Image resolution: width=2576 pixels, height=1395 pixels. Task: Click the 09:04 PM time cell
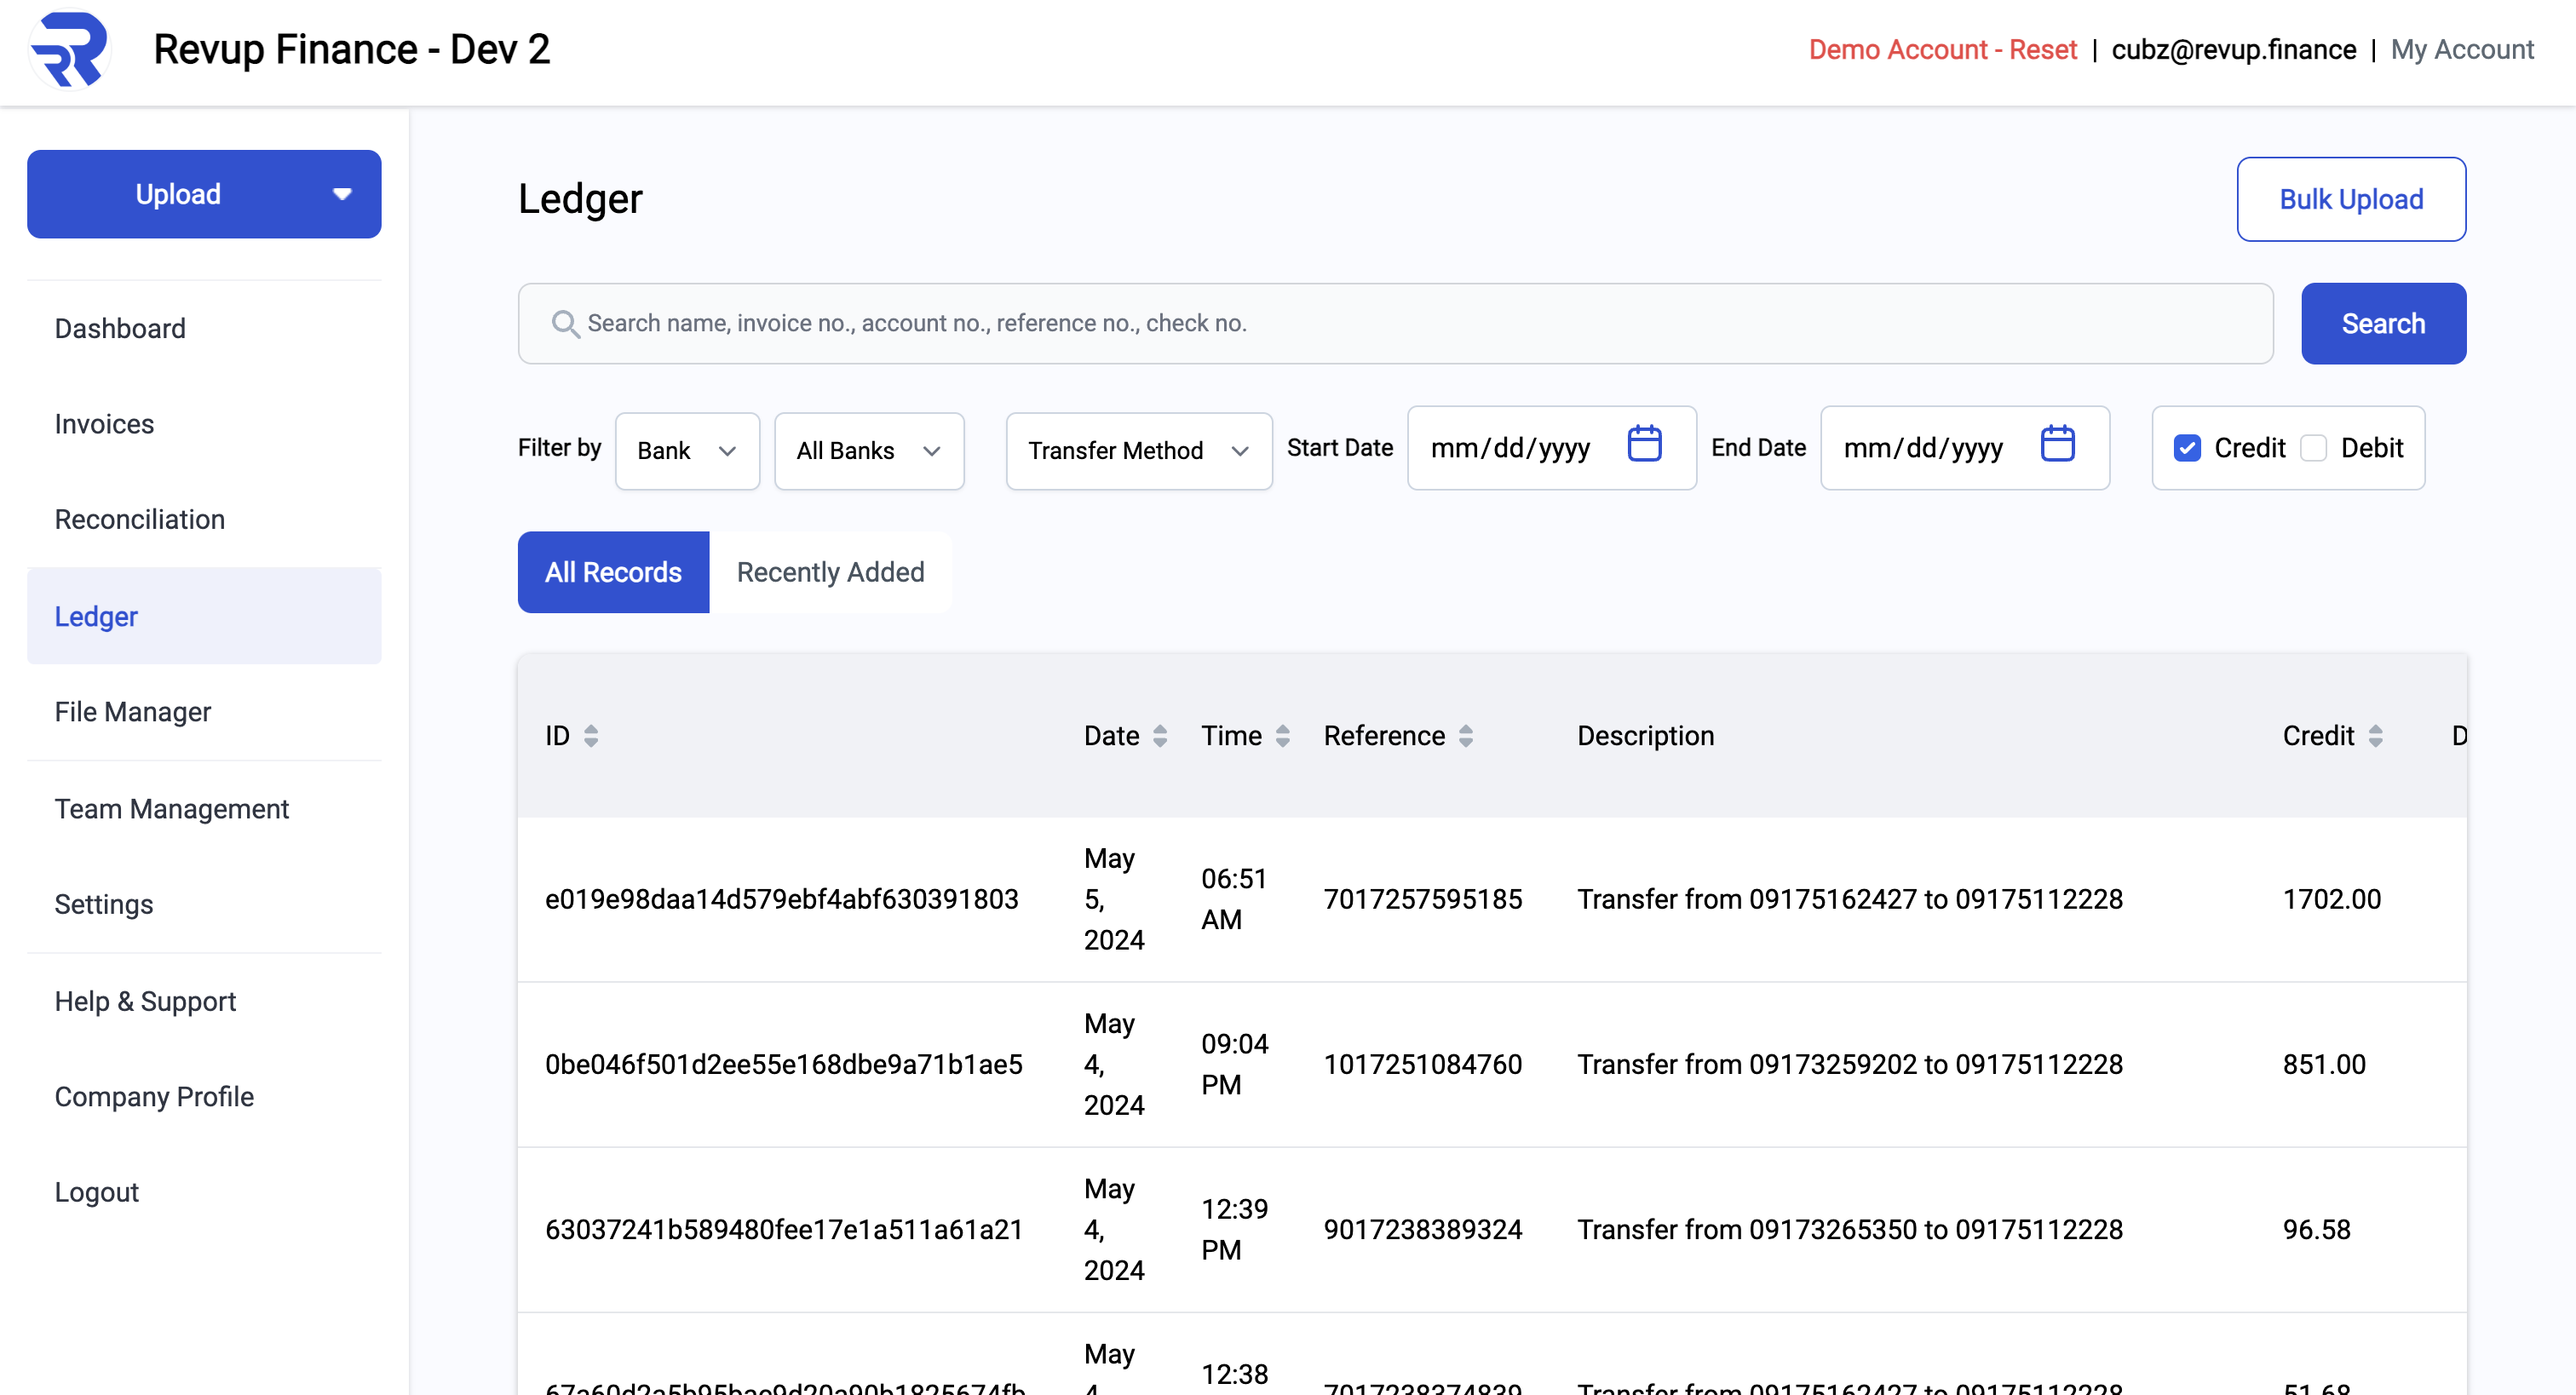click(x=1234, y=1064)
